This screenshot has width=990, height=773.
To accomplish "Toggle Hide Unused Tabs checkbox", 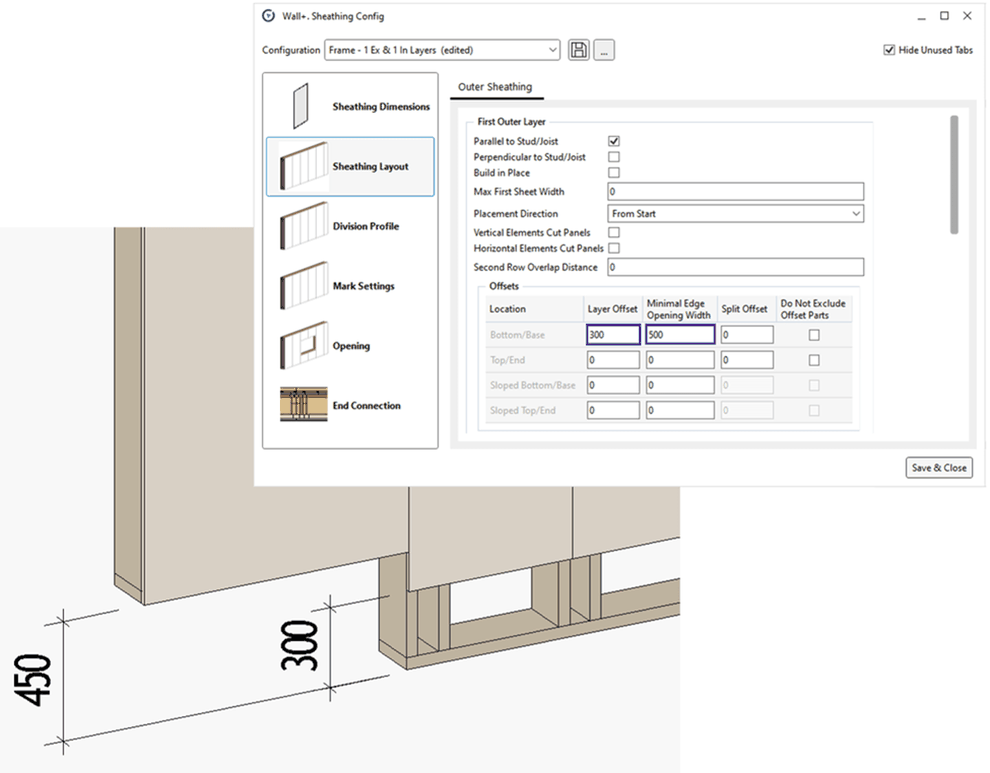I will point(889,50).
